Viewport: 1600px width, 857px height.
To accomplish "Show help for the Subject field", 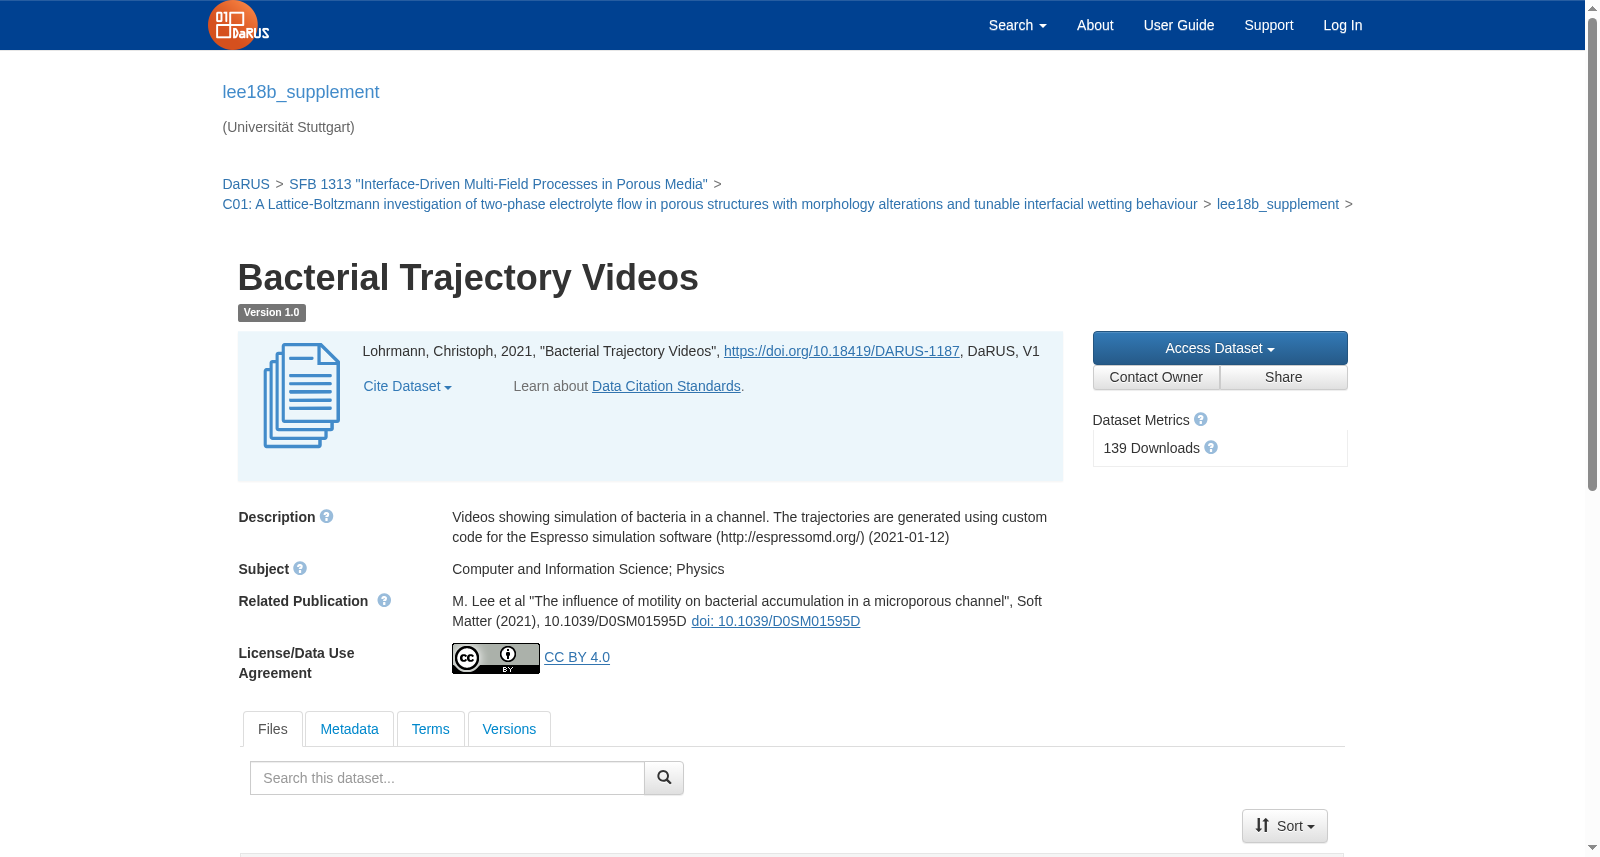I will coord(300,569).
